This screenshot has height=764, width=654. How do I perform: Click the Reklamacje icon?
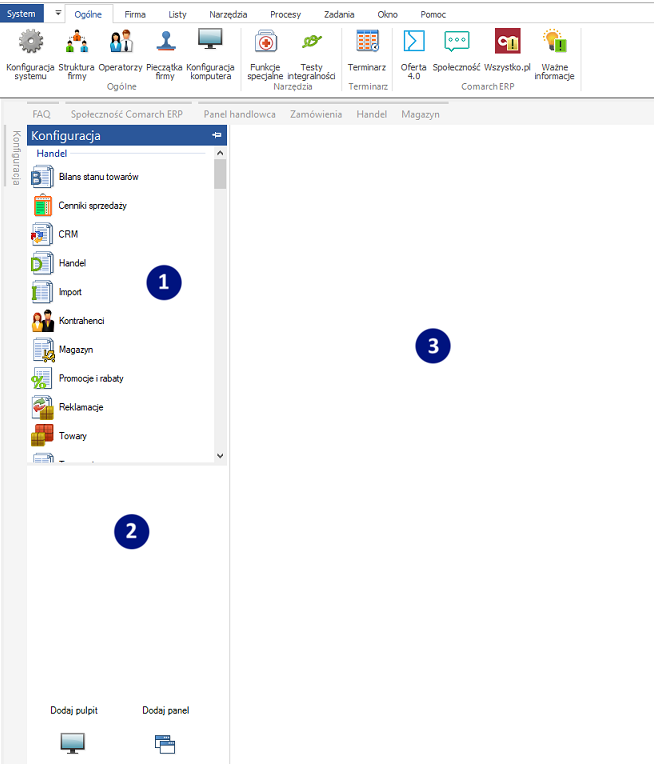(x=42, y=407)
